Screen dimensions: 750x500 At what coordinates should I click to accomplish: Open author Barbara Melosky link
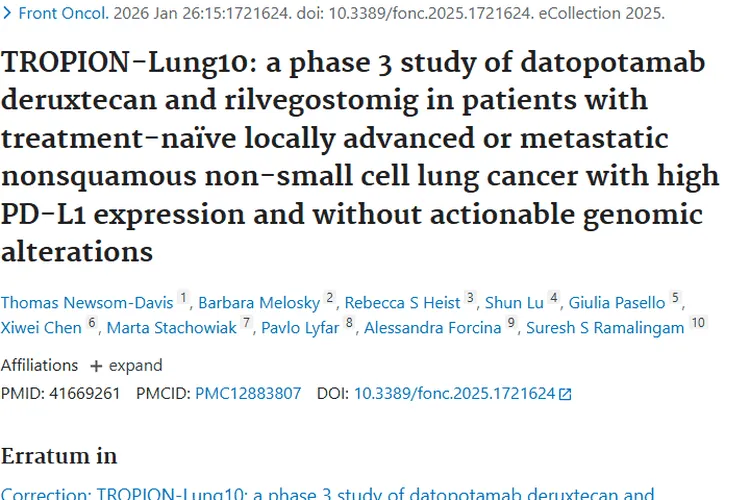coord(259,302)
